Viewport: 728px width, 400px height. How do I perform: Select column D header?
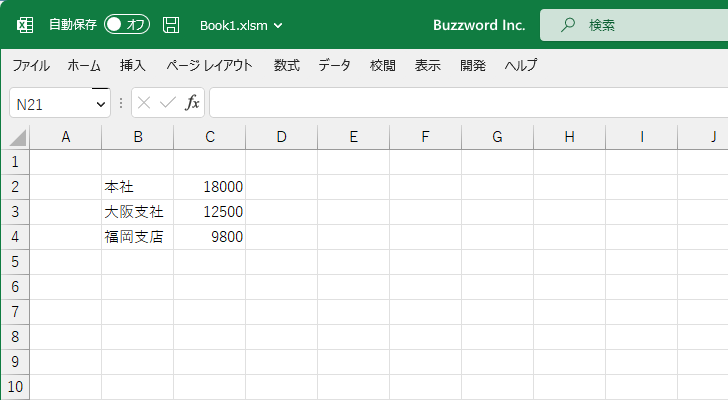coord(282,137)
